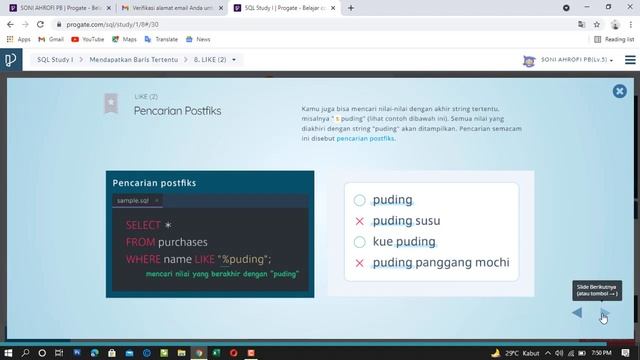
Task: Select the sample.sql file tab
Action: (137, 201)
